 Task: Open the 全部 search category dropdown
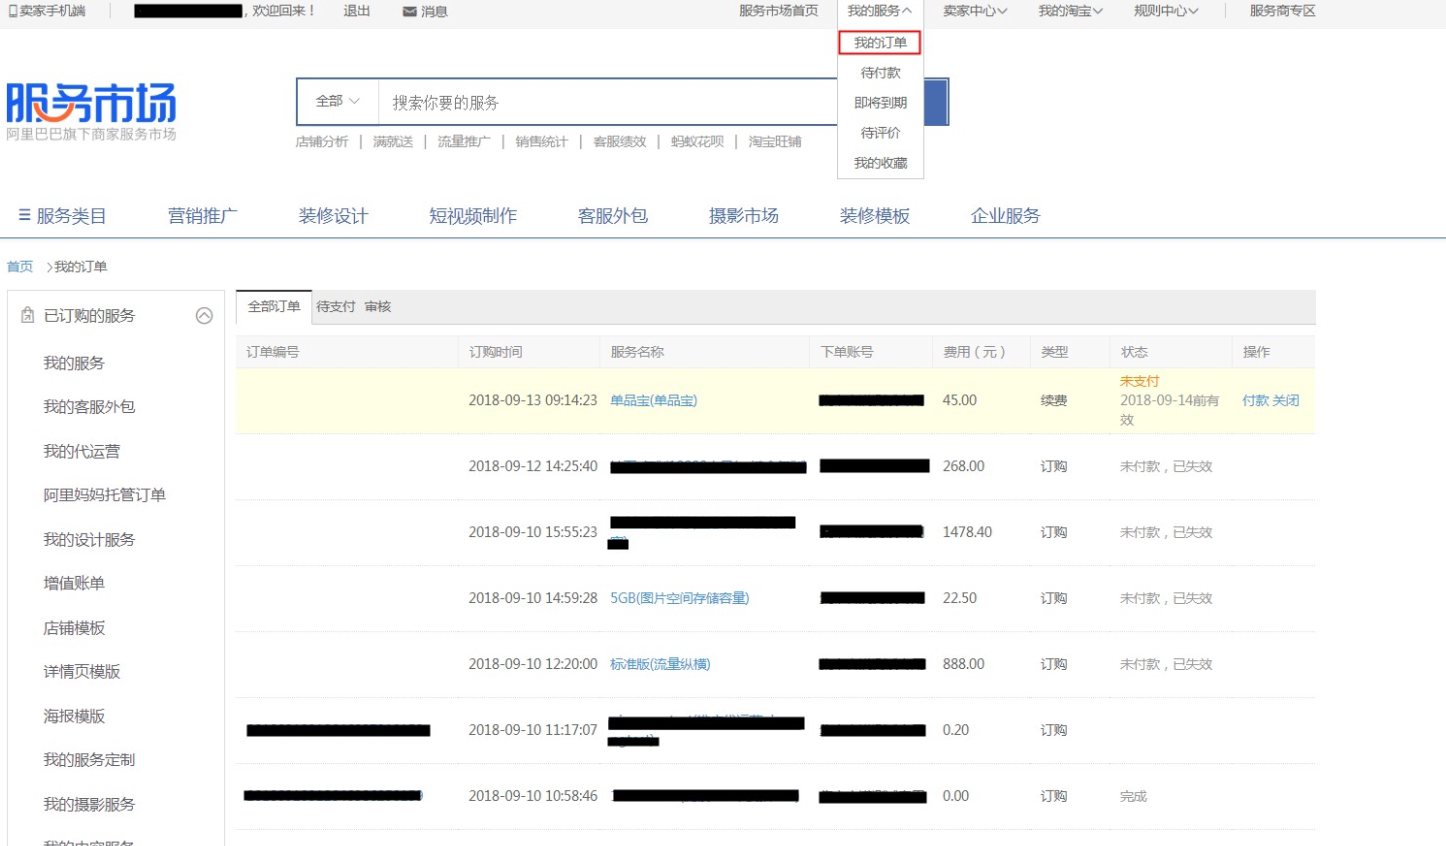point(338,101)
